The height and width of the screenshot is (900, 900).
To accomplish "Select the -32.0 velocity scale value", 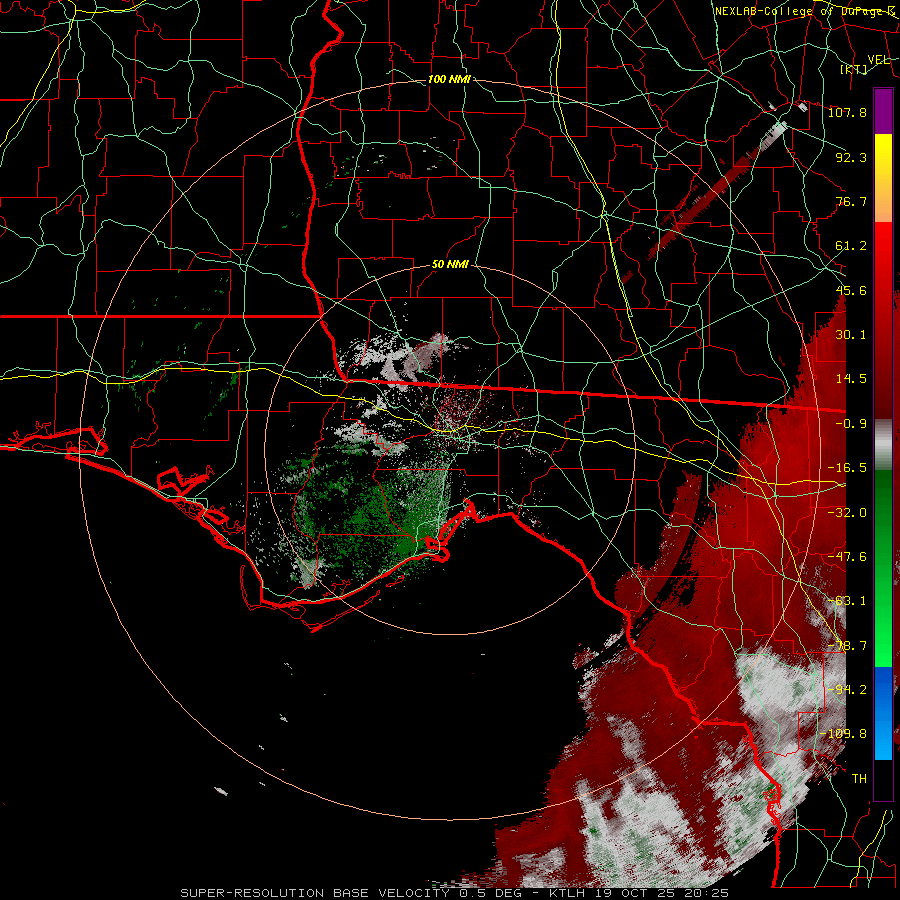I will coord(847,513).
